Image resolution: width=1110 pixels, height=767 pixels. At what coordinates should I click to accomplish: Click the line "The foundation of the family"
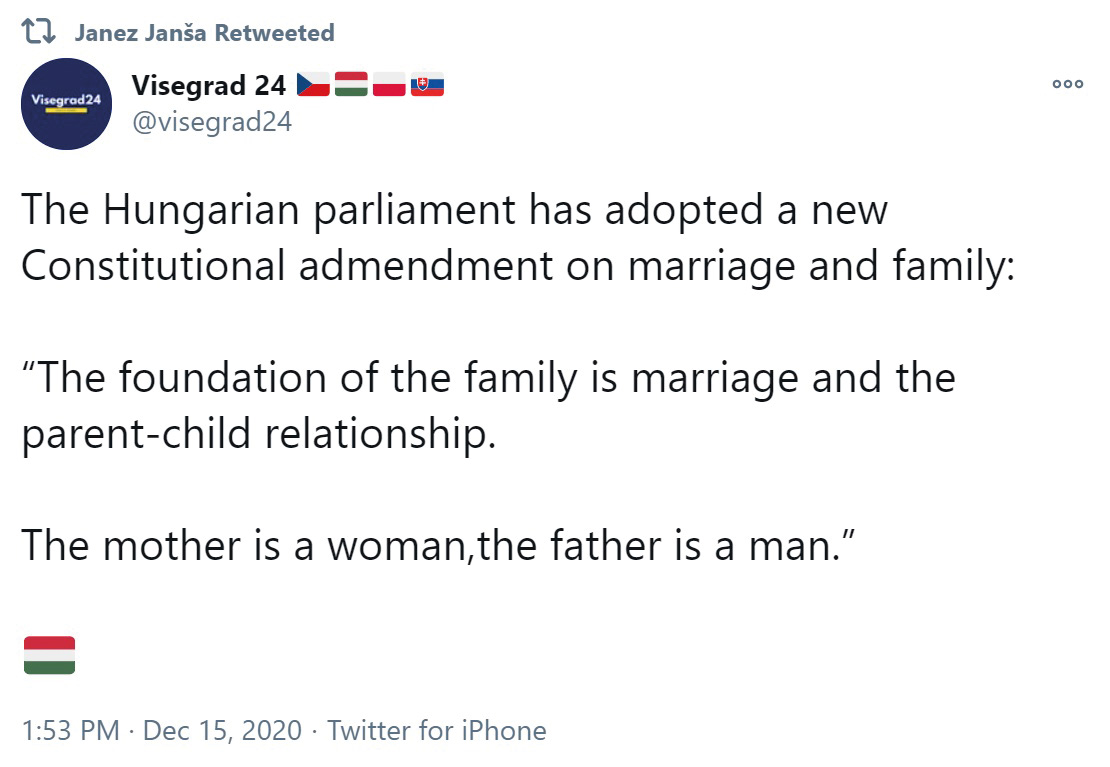click(488, 379)
